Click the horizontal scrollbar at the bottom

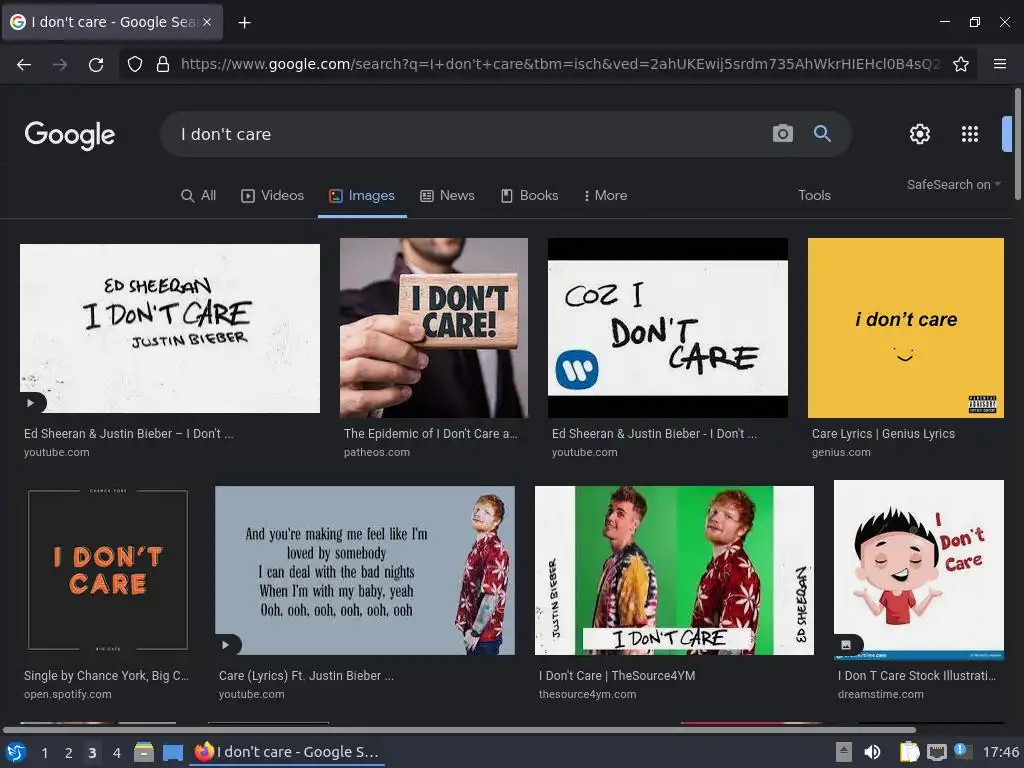pos(459,730)
